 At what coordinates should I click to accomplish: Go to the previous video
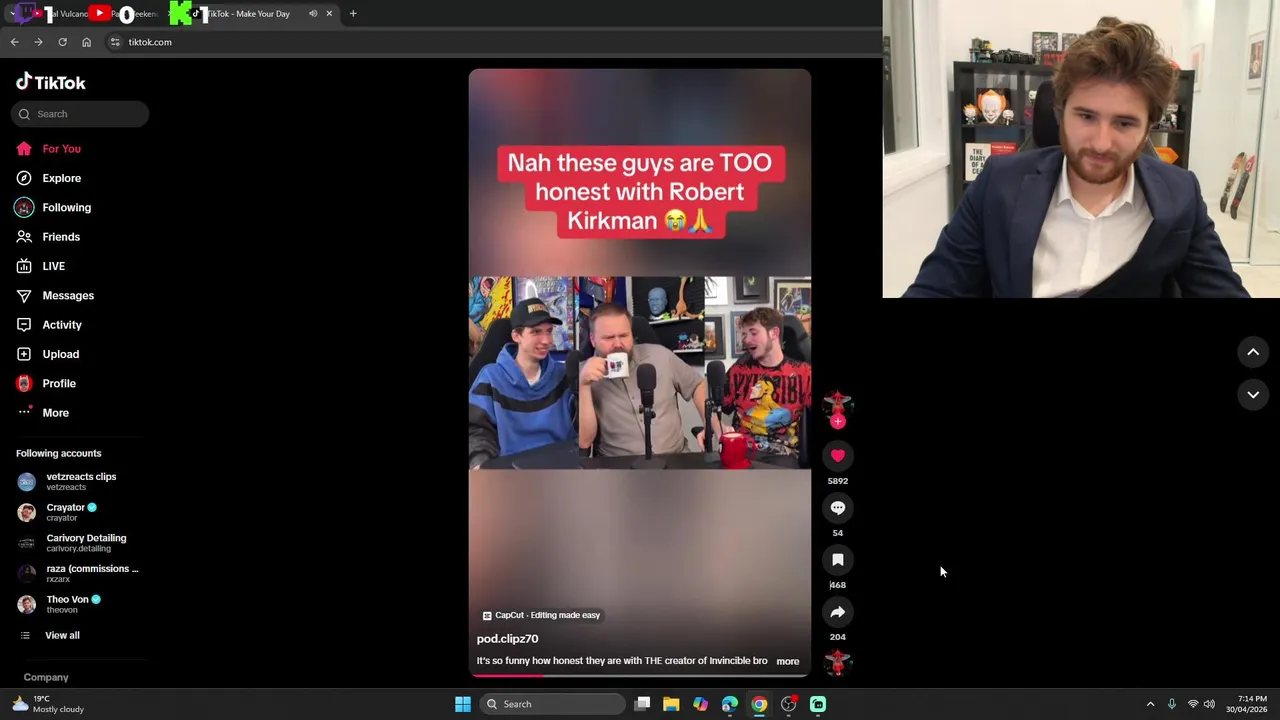1253,352
